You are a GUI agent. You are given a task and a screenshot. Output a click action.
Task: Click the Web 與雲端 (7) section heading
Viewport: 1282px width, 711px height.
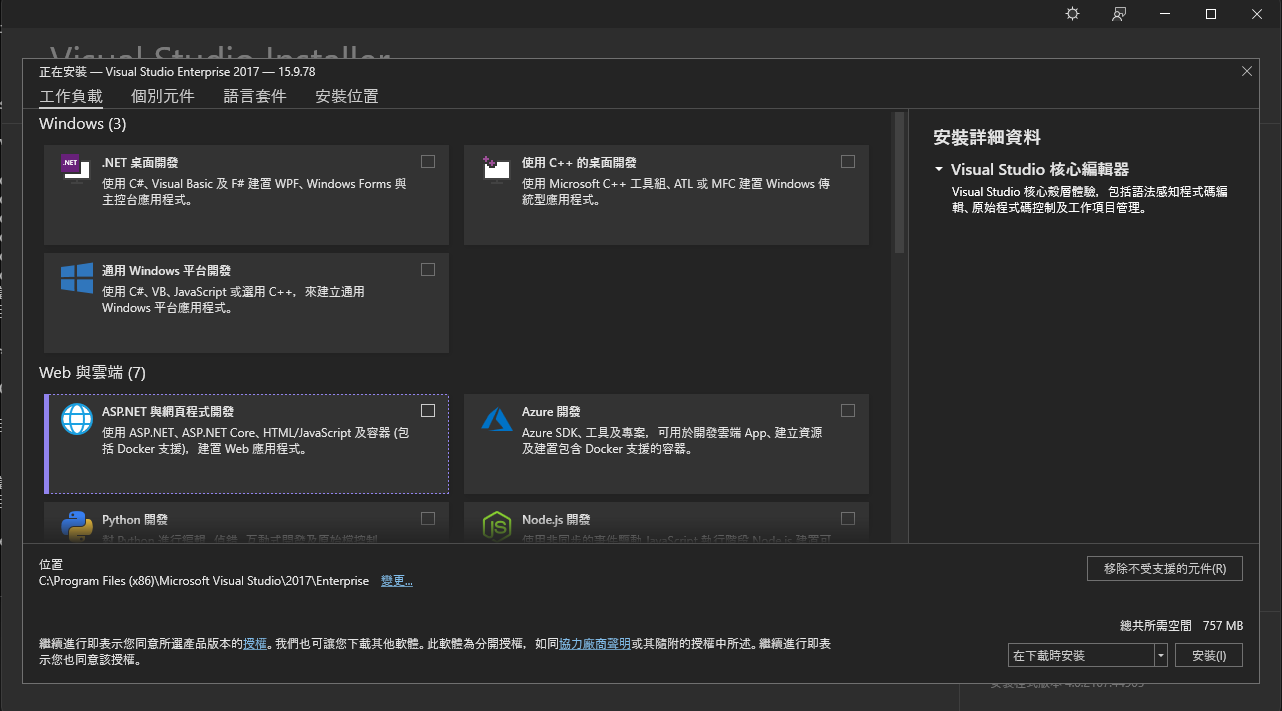point(93,373)
